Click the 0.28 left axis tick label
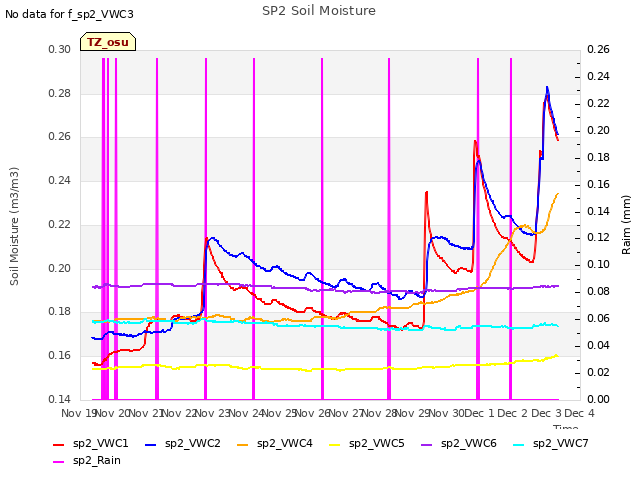The image size is (640, 480). tap(60, 93)
